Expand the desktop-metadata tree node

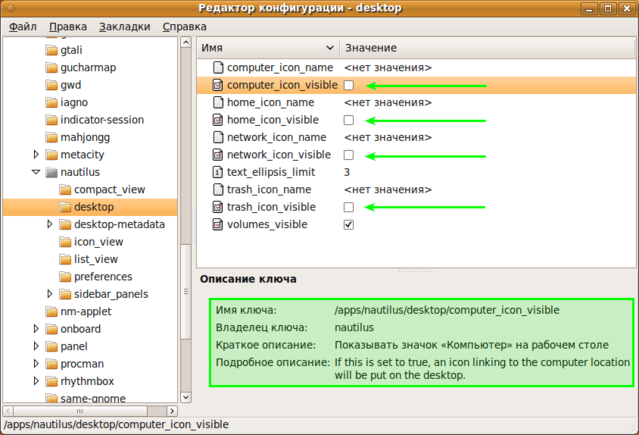[50, 224]
